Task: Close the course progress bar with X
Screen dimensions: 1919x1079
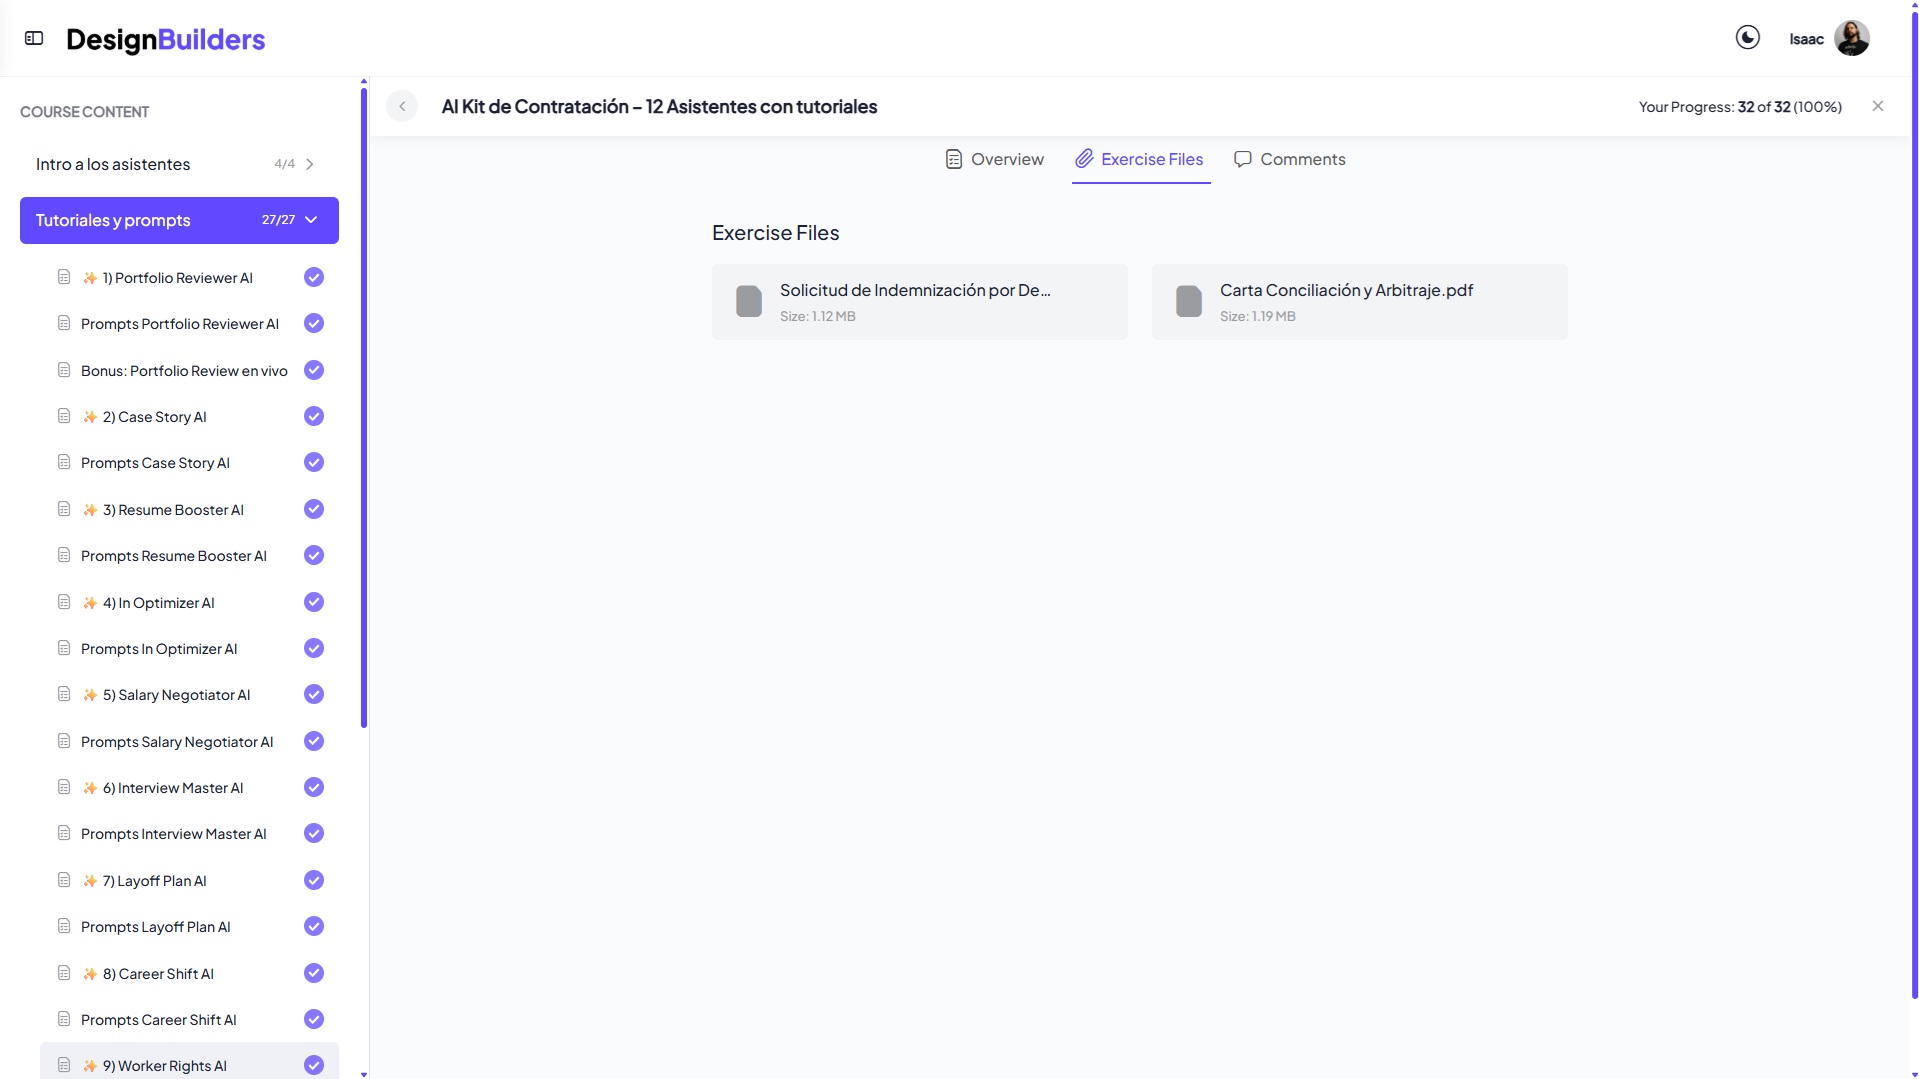Action: click(x=1877, y=106)
